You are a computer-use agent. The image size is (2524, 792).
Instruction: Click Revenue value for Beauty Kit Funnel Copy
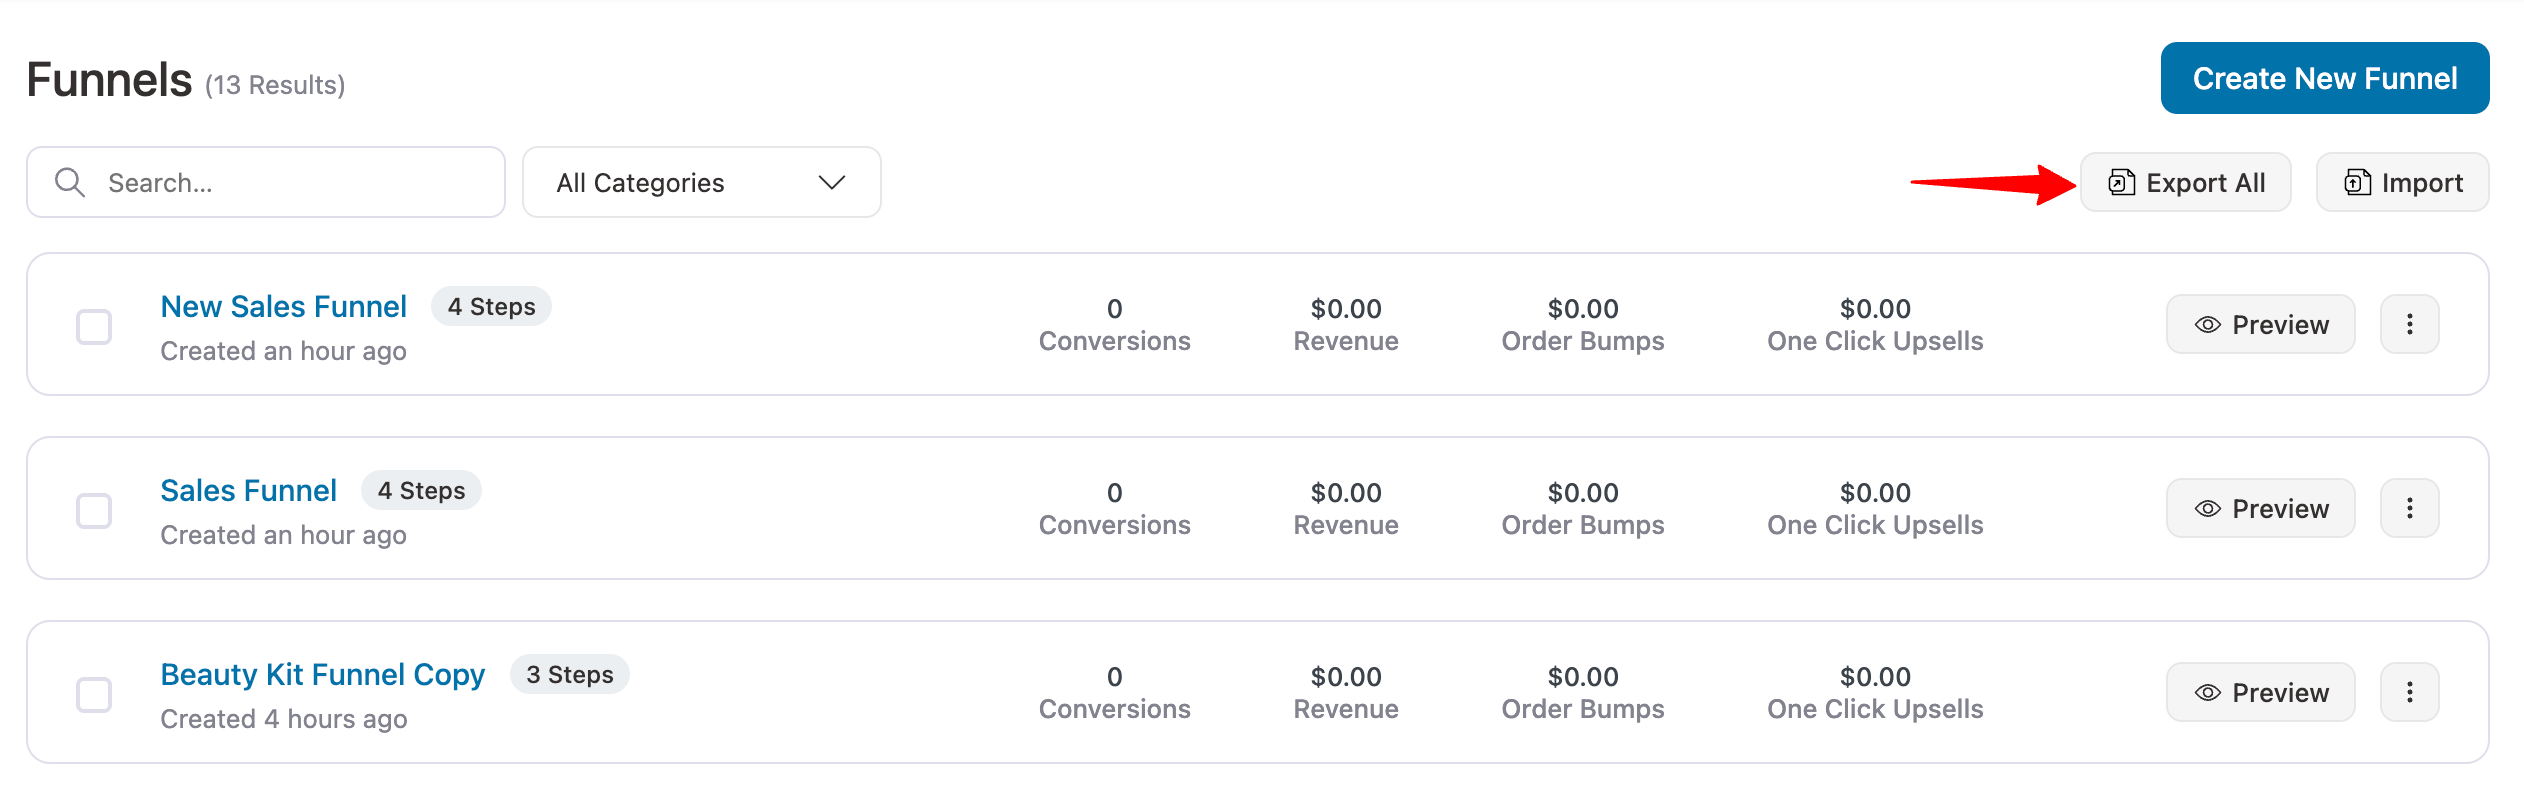click(x=1346, y=677)
